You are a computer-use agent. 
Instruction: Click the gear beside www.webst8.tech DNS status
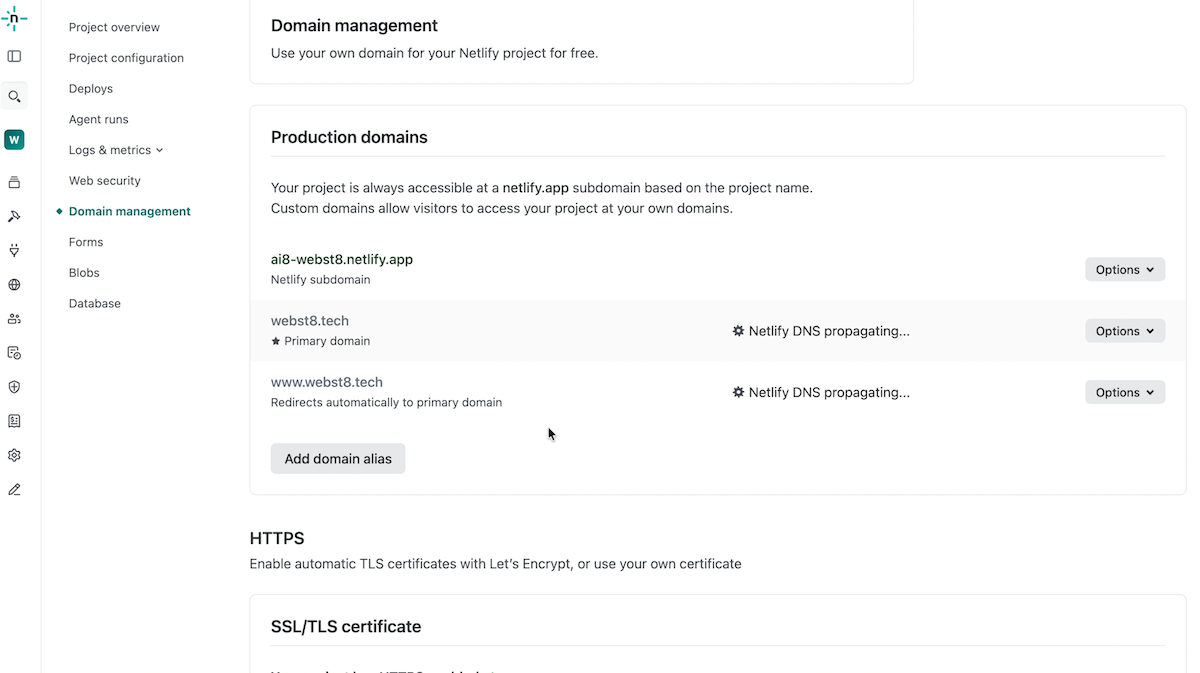pos(738,392)
